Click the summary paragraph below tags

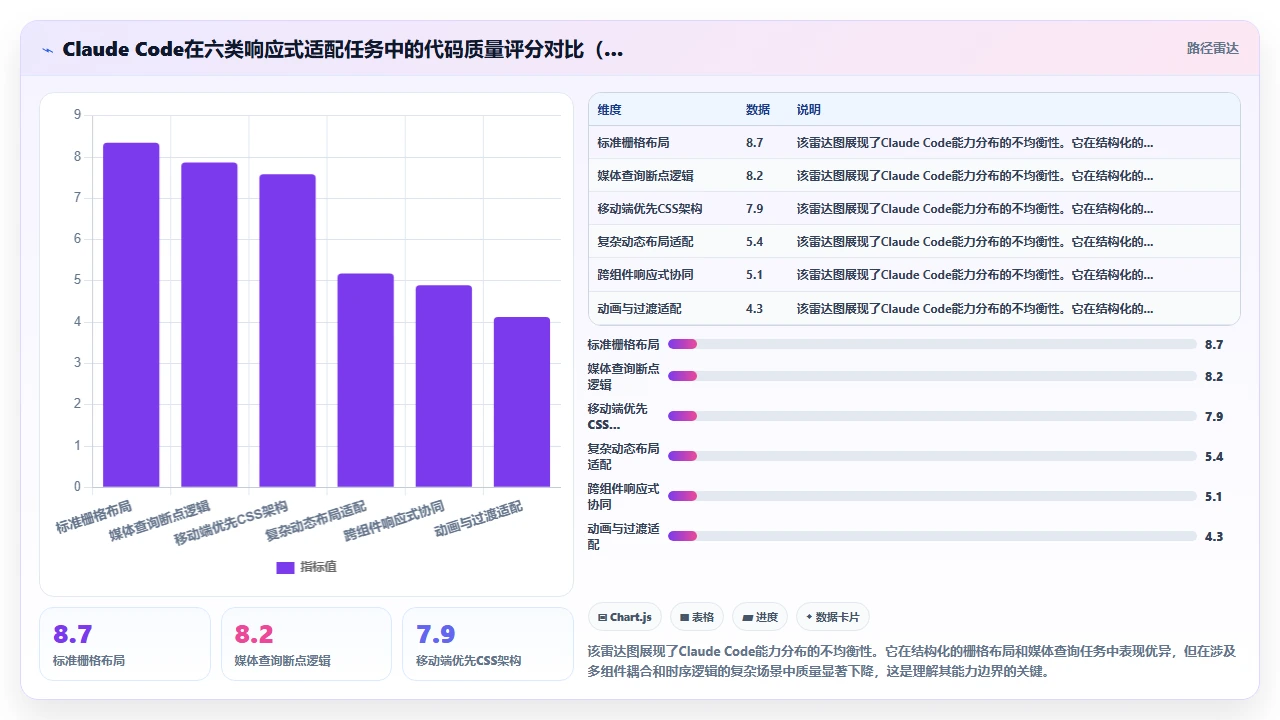(913, 661)
